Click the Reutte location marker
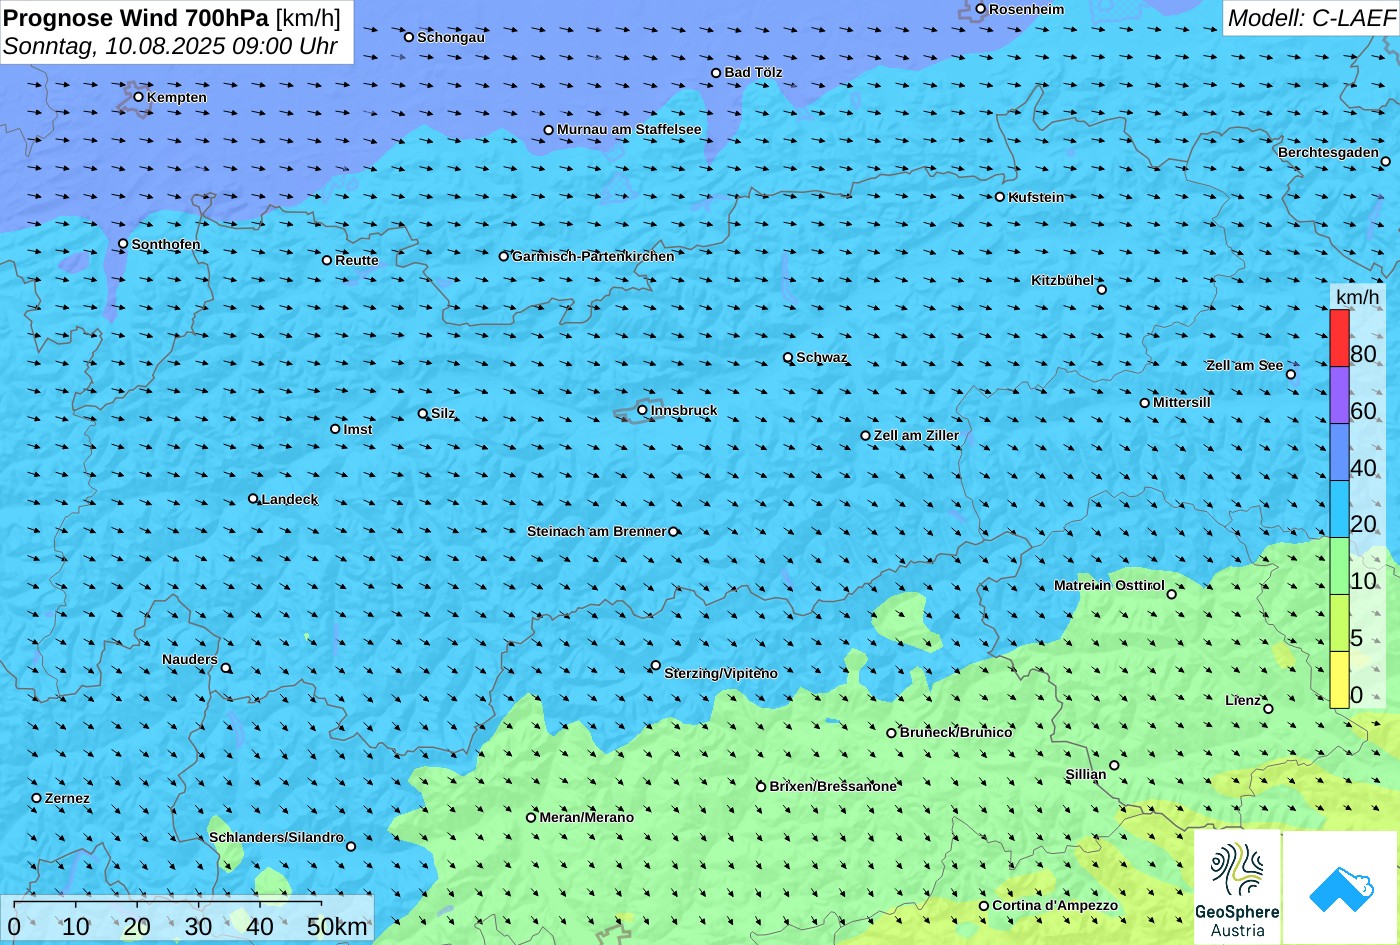Viewport: 1400px width, 945px height. point(327,260)
